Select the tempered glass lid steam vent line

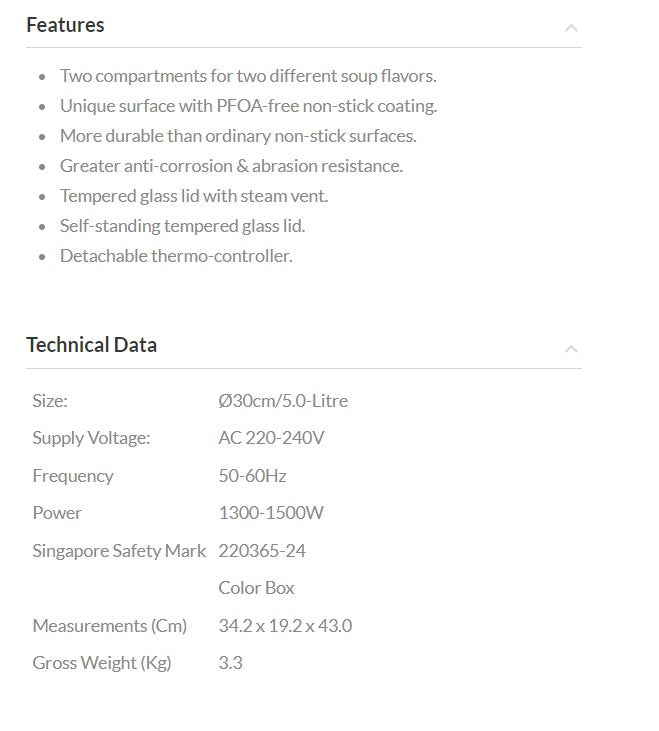194,196
